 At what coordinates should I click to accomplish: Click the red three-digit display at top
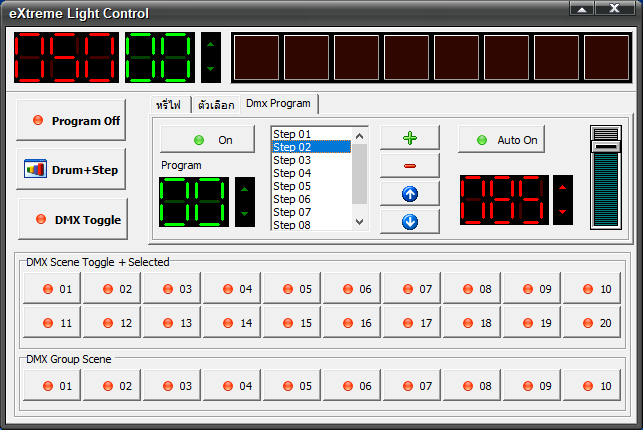[x=66, y=57]
